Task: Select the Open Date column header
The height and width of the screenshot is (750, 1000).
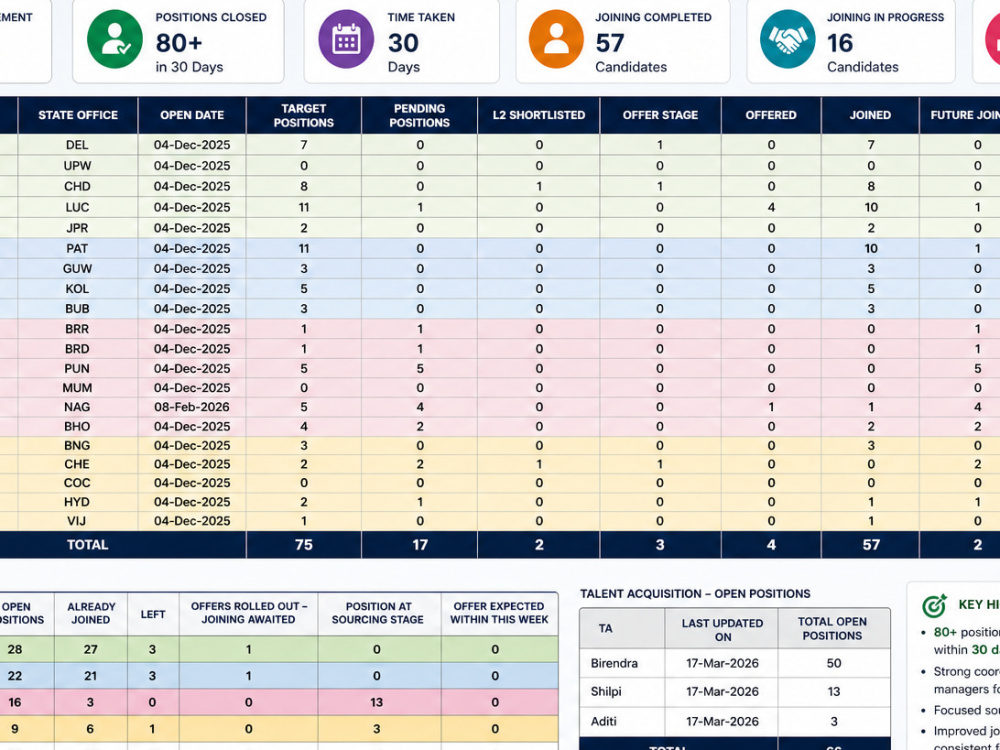Action: 192,115
